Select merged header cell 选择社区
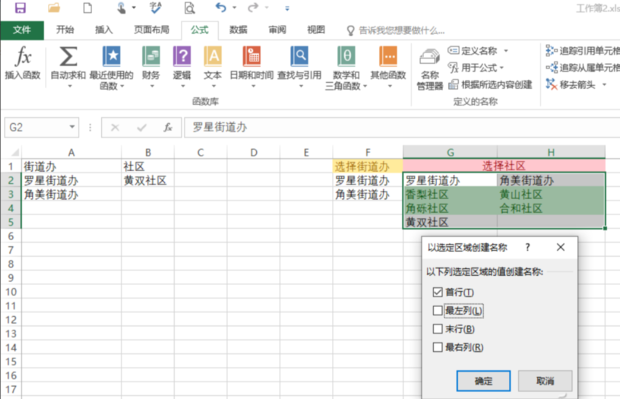This screenshot has height=399, width=620. click(504, 166)
